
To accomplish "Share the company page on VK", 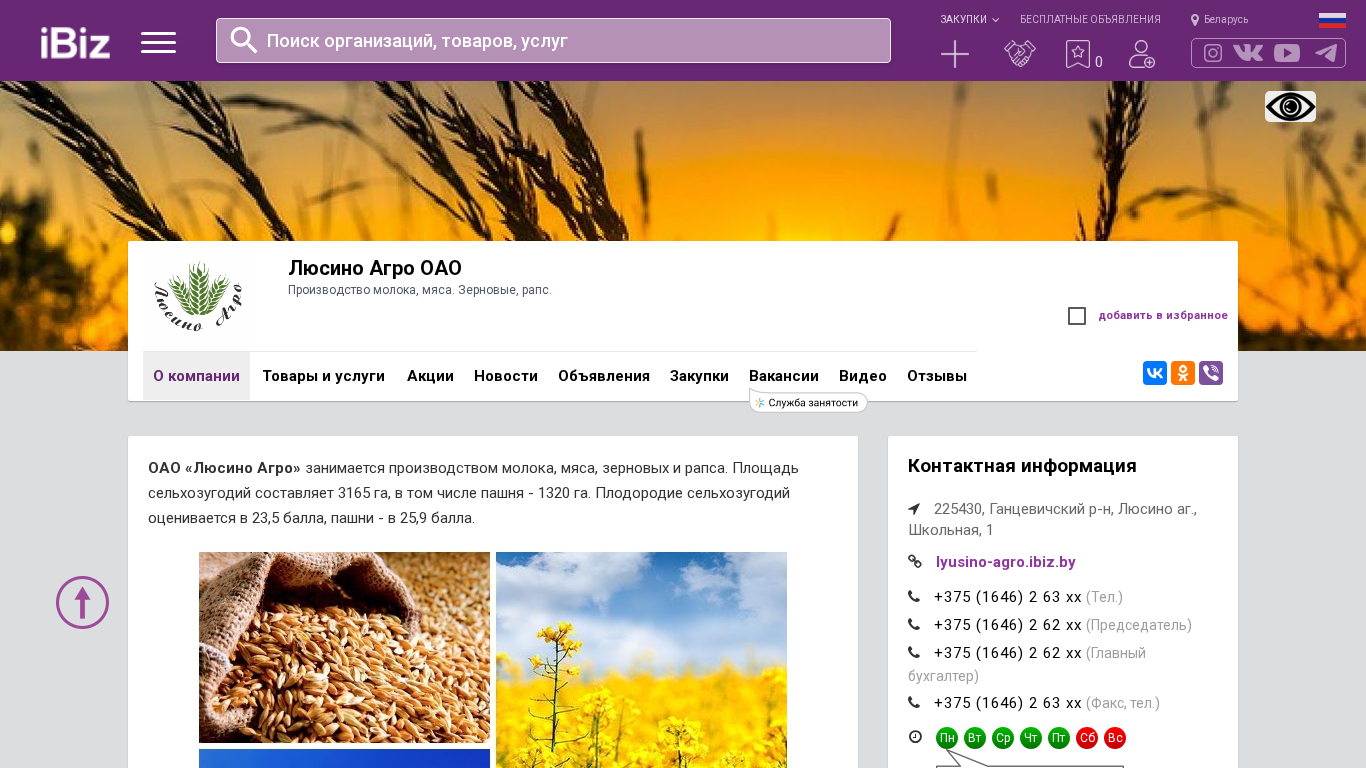I will pyautogui.click(x=1155, y=373).
